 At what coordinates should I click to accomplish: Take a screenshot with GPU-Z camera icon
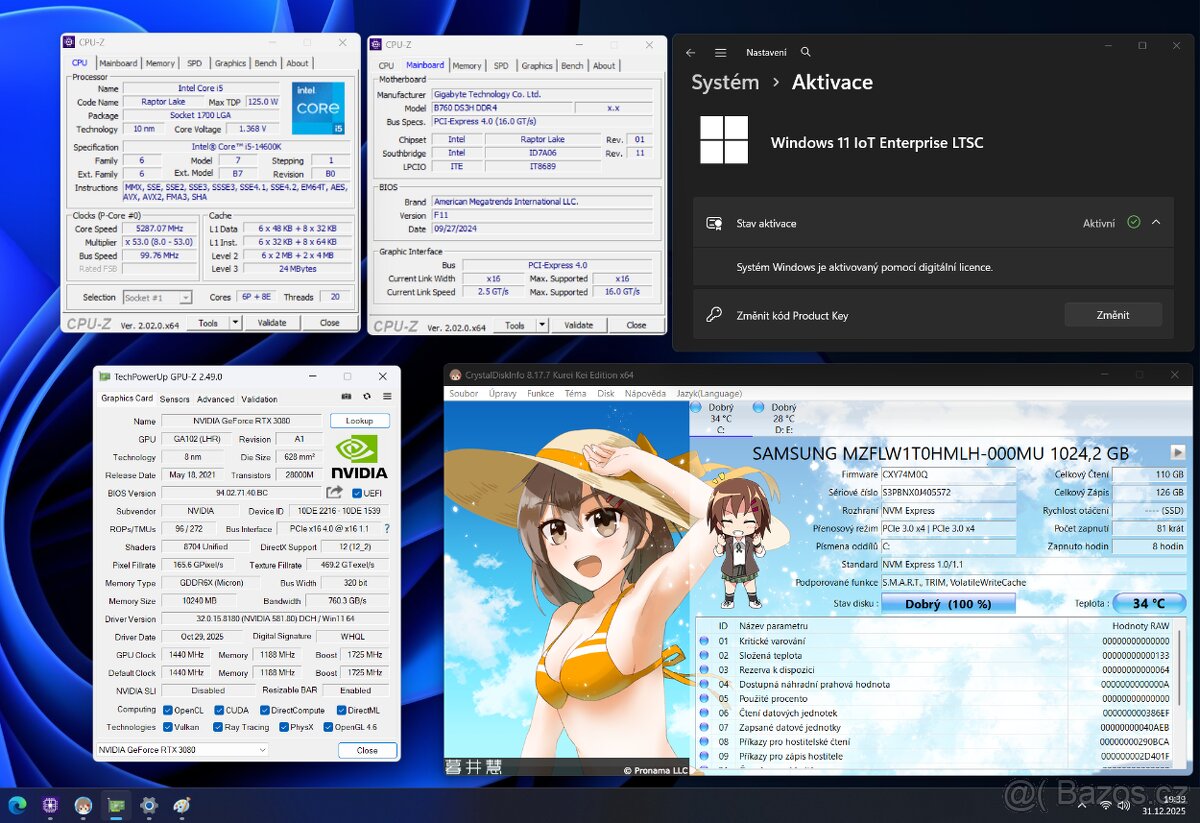tap(346, 395)
